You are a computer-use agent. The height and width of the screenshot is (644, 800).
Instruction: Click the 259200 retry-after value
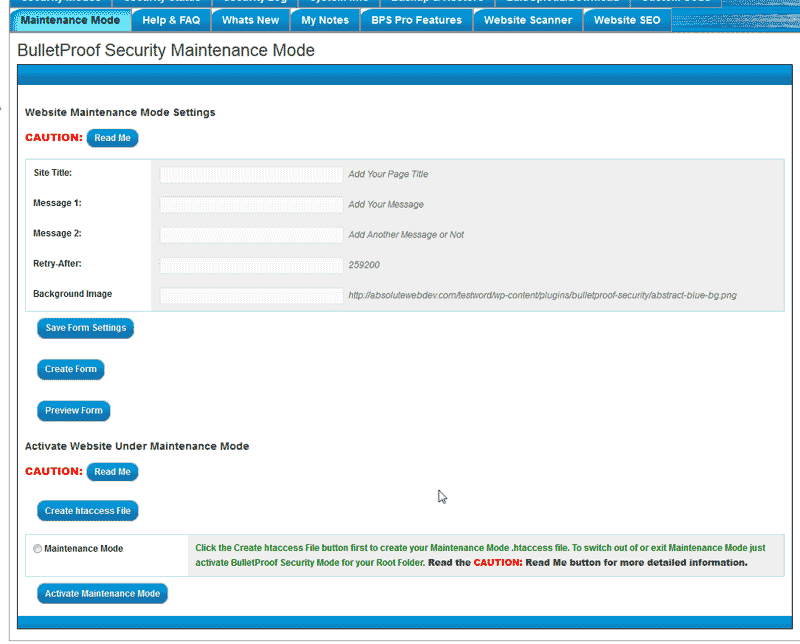pos(364,265)
